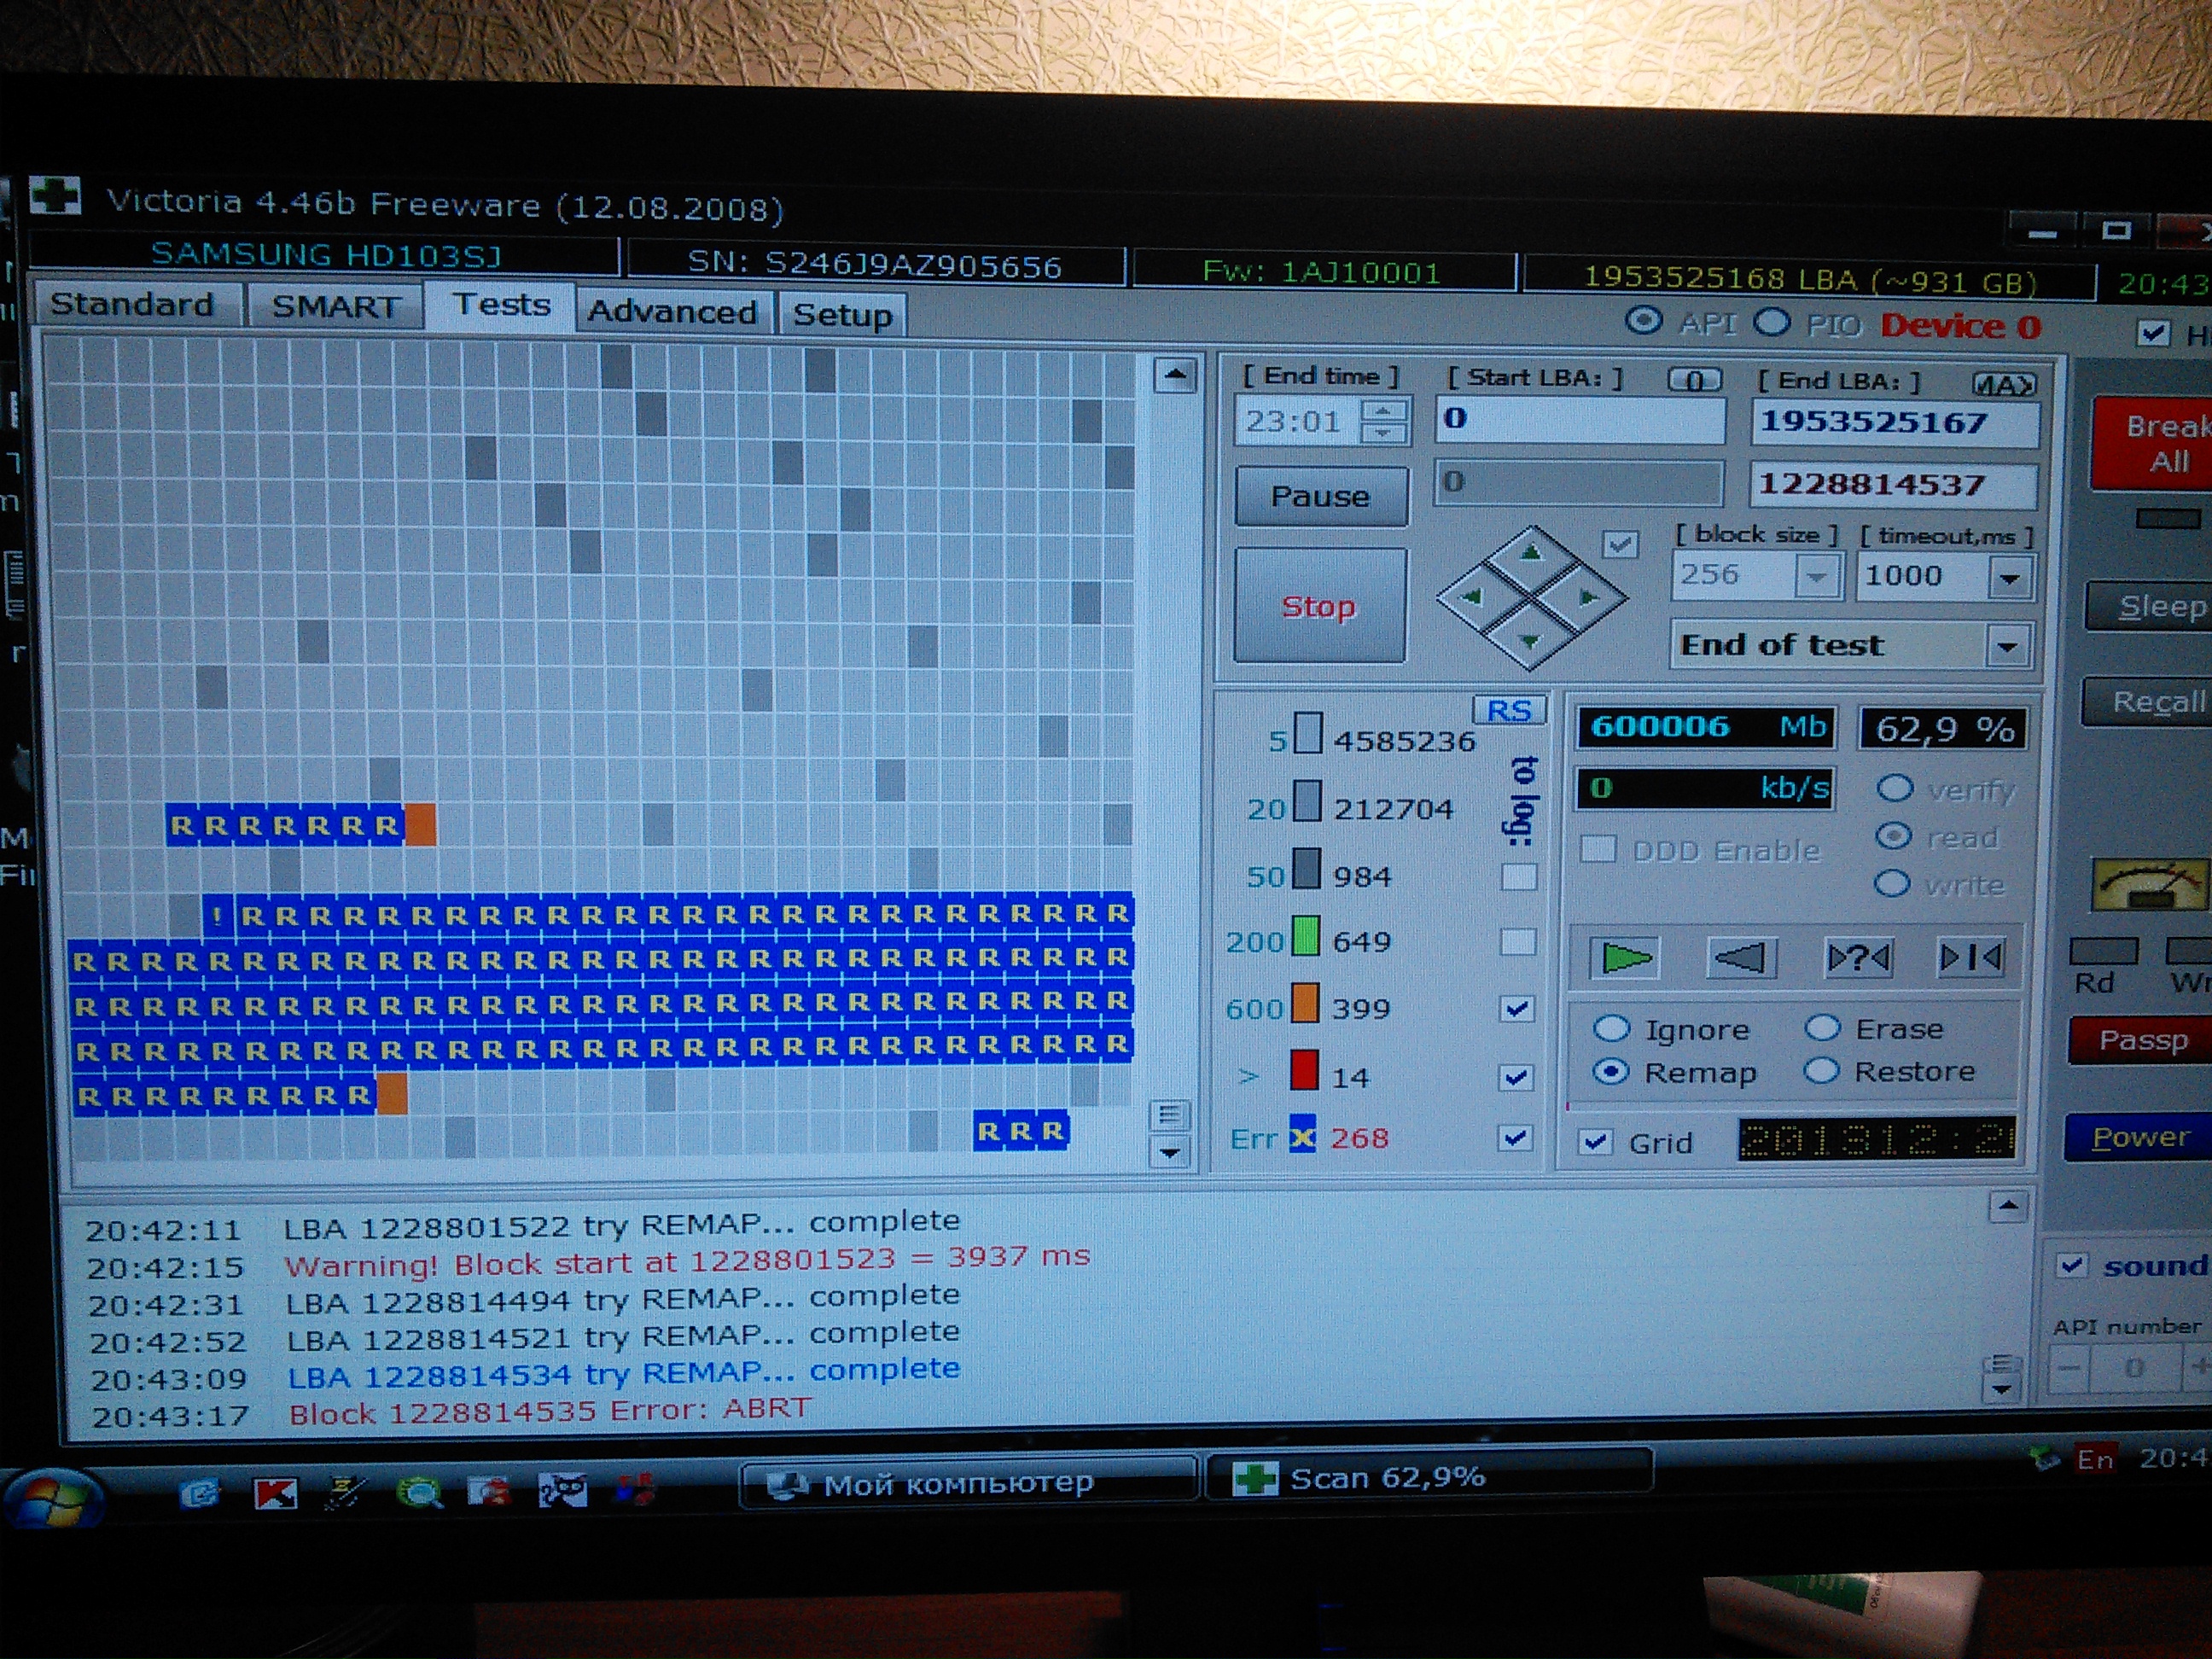
Task: Click the list icon above the grid's down arrow
Action: tap(1170, 1114)
